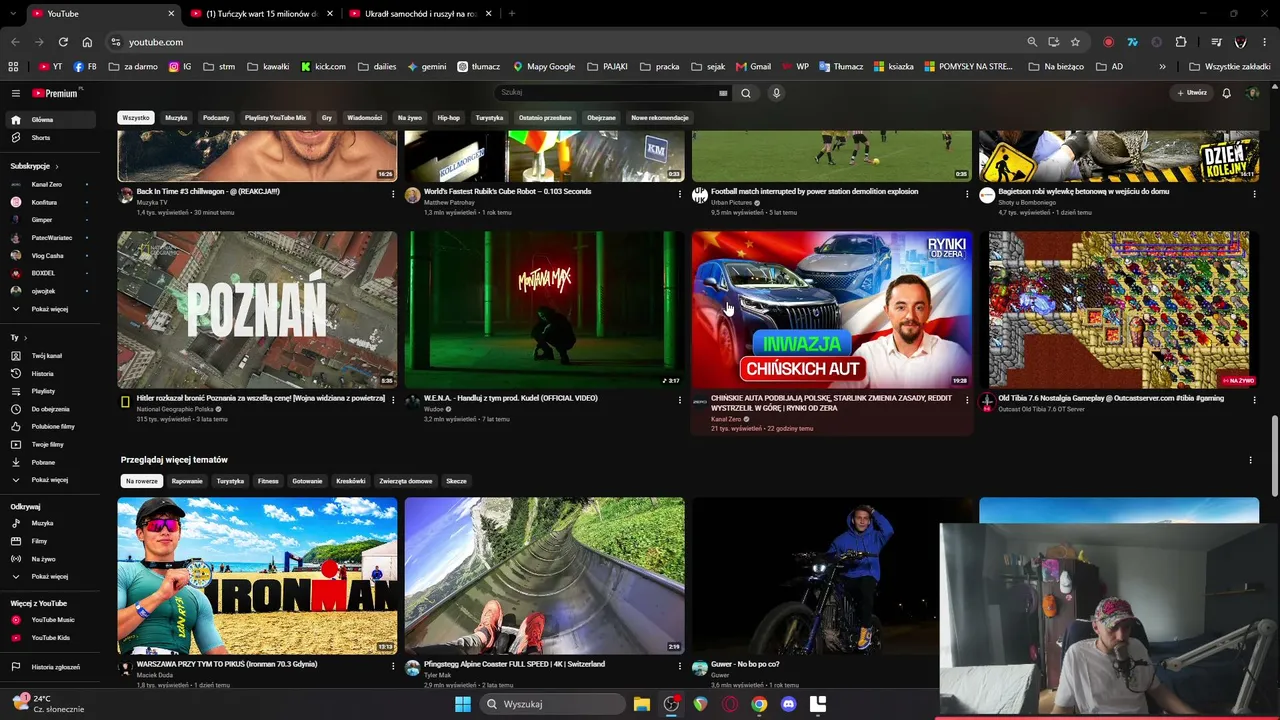
Task: Open File Explorer from the taskbar
Action: (642, 704)
